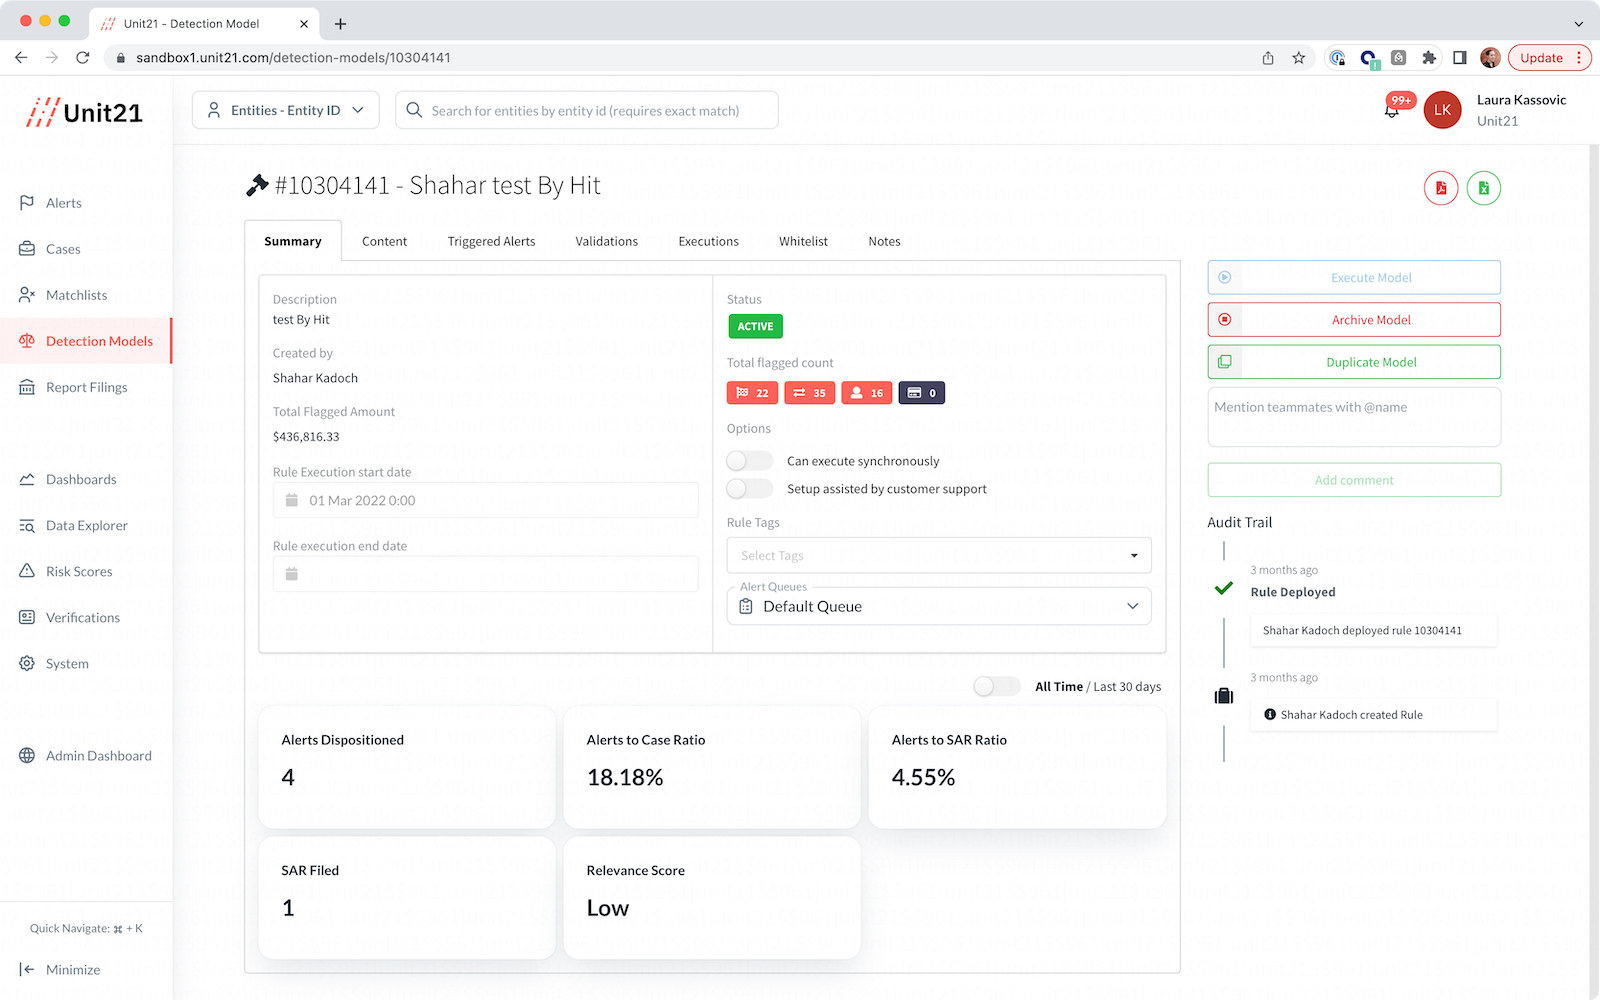Go back in the browser
1600x1000 pixels.
point(21,58)
